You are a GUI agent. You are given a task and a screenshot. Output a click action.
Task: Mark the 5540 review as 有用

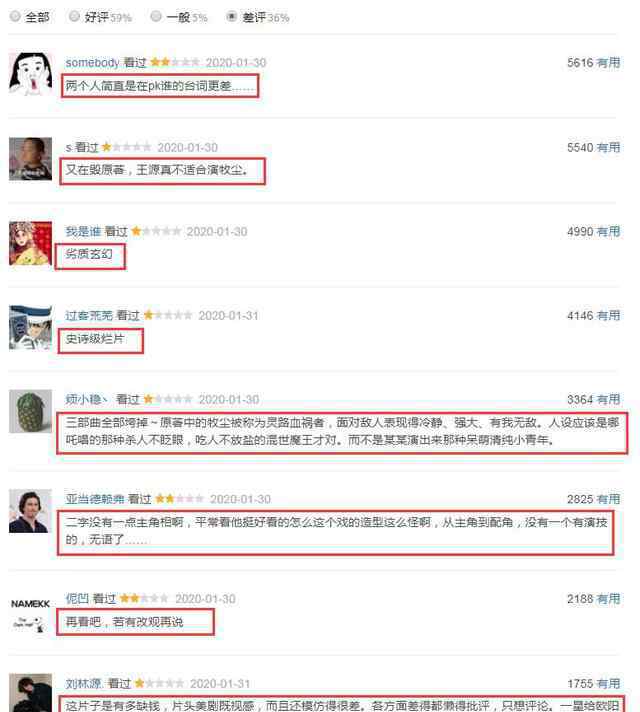(608, 148)
